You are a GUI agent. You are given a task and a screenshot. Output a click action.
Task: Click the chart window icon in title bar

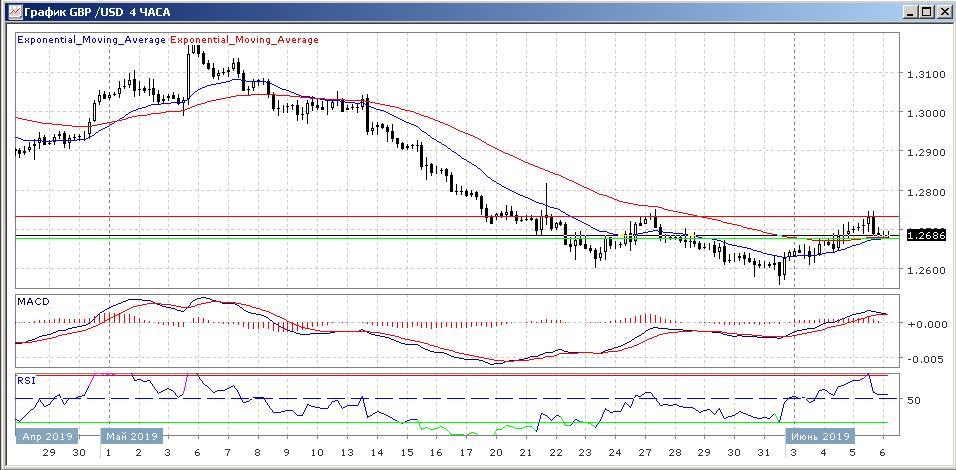point(11,12)
